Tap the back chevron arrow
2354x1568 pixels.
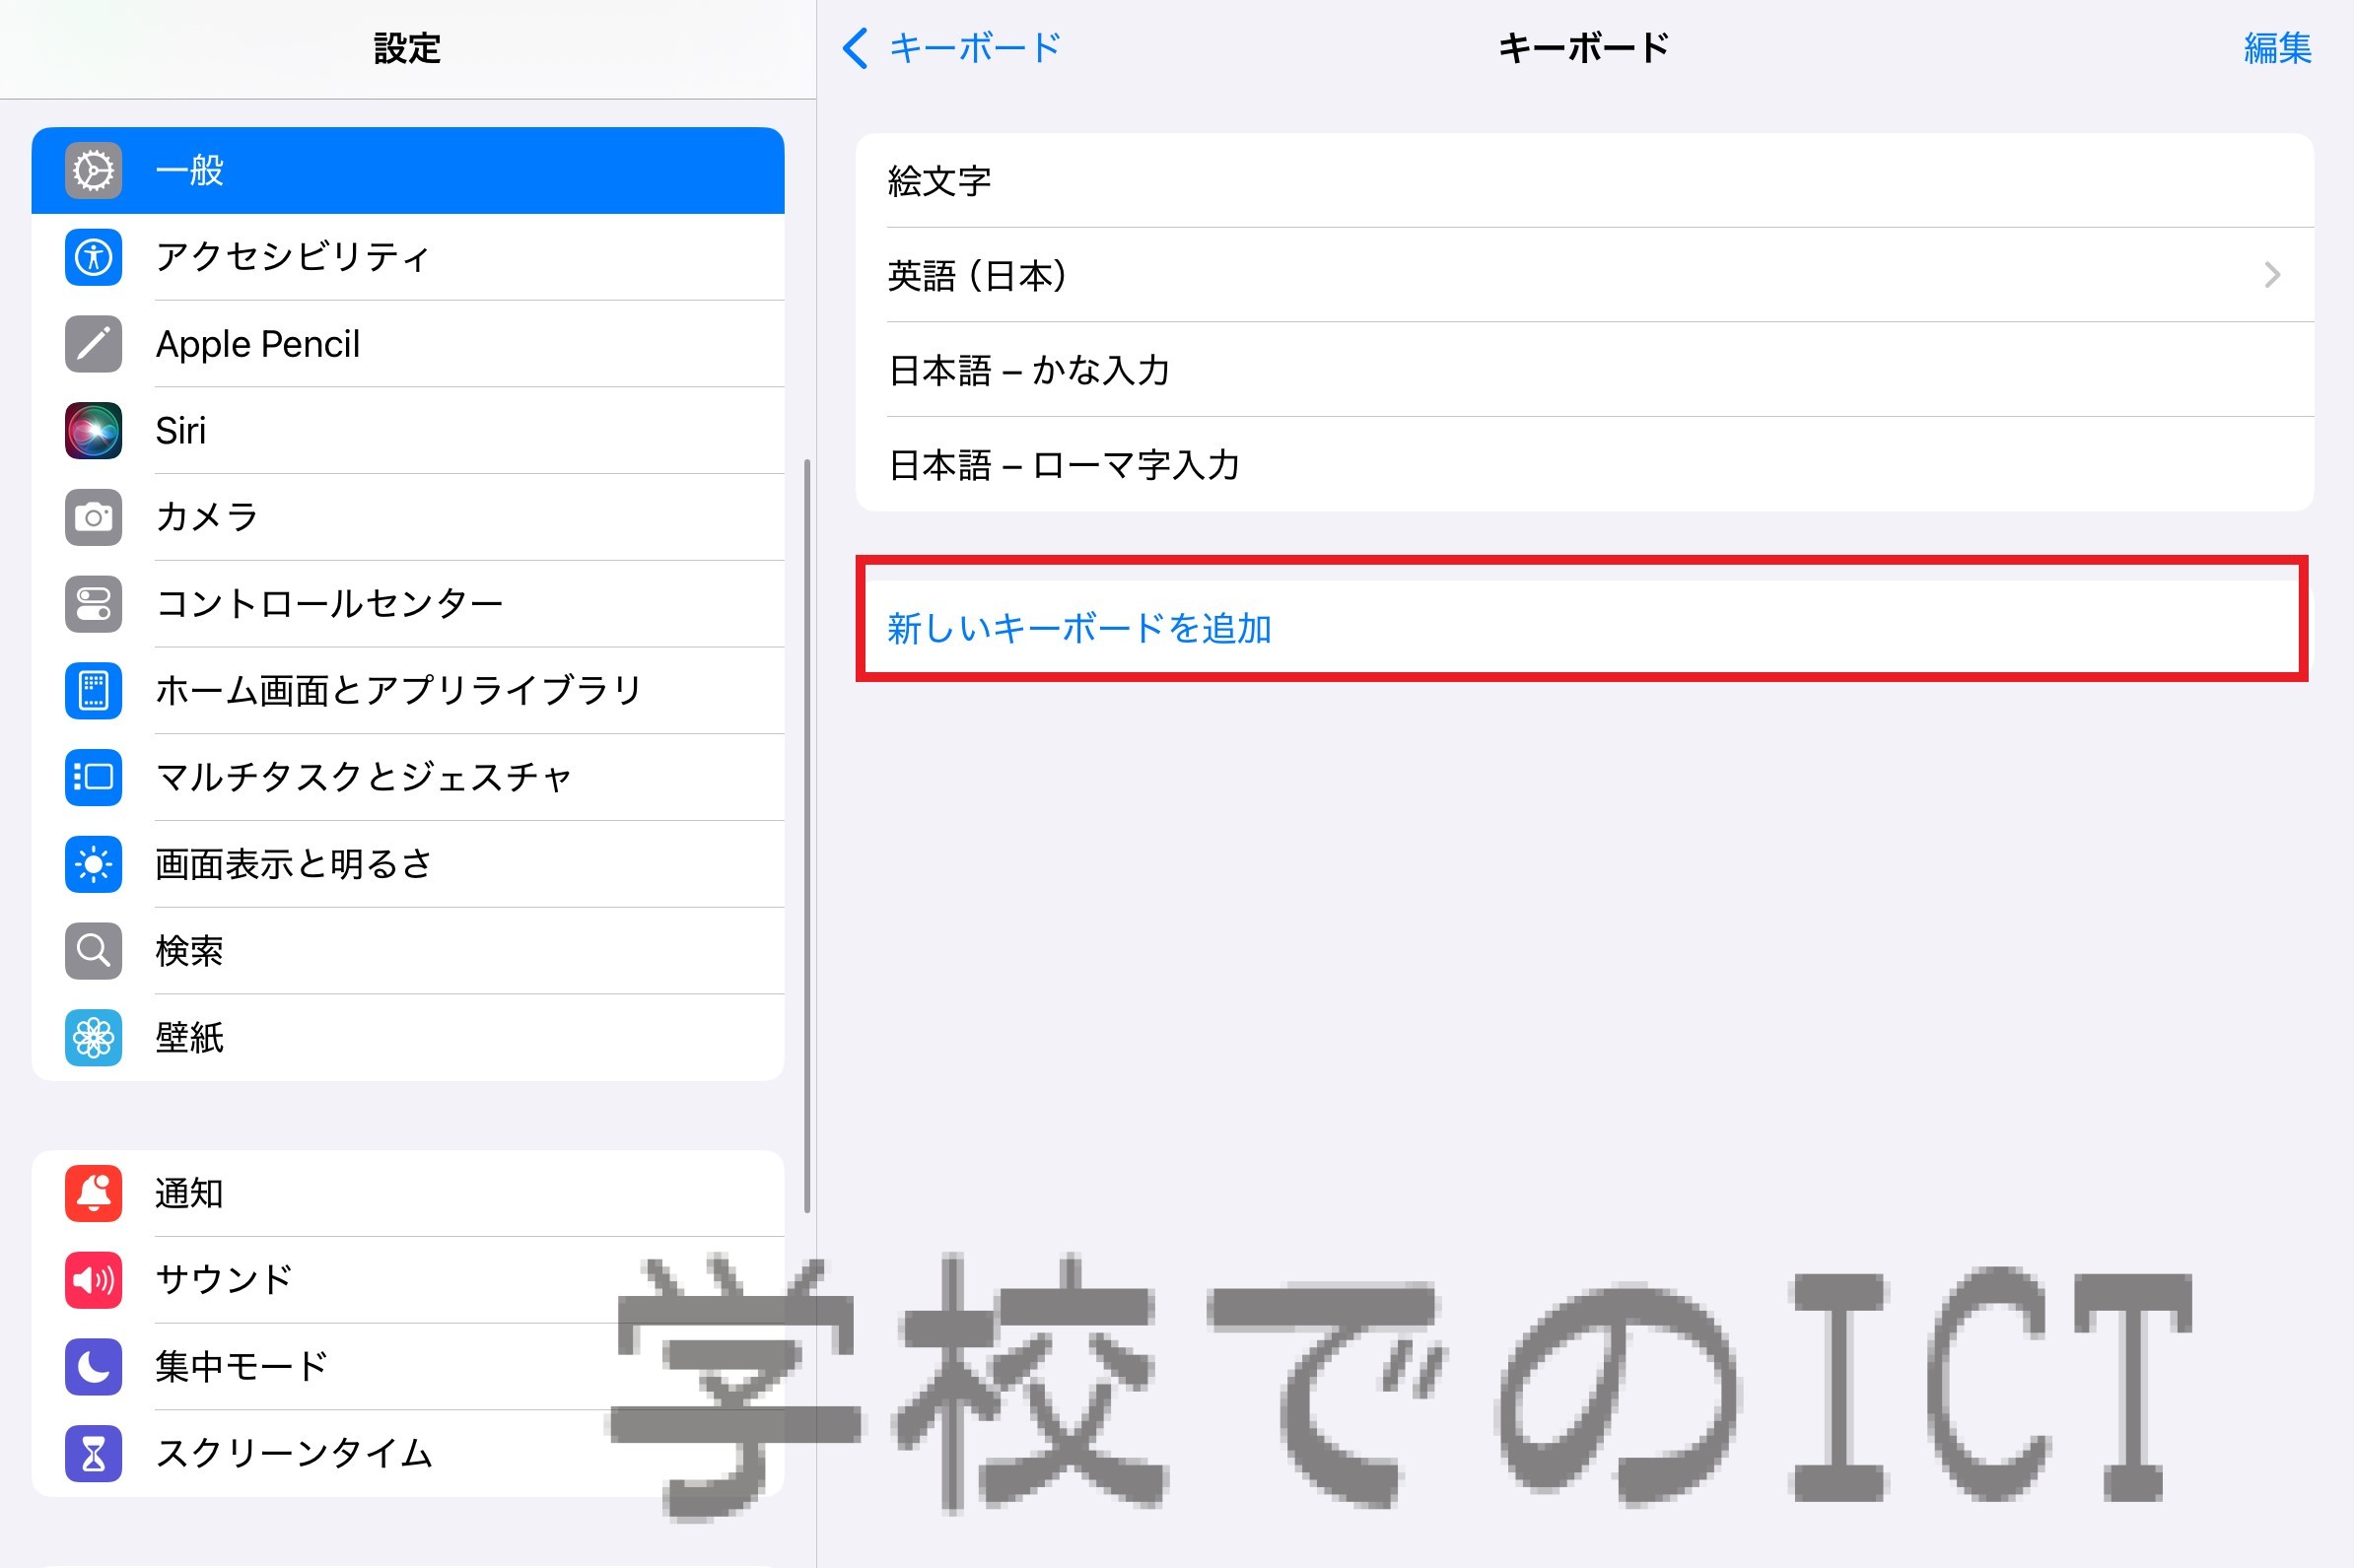tap(855, 47)
